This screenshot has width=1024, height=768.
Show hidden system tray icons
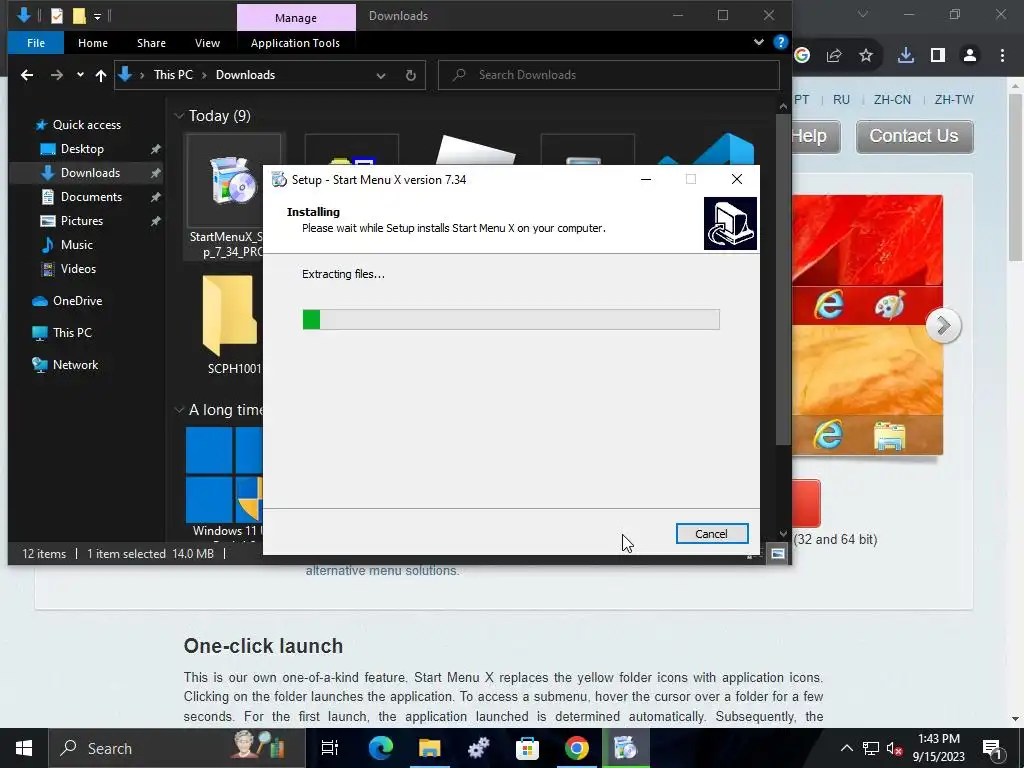point(846,748)
